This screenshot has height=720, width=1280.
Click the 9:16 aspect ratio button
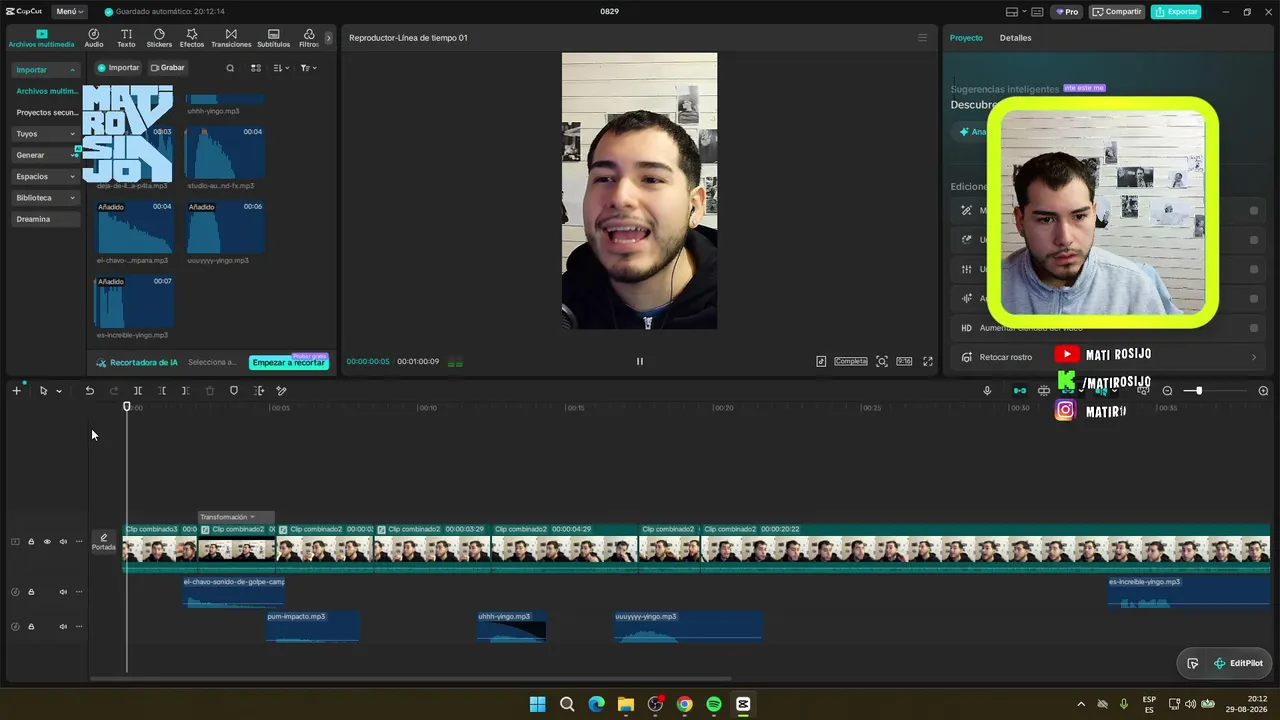(904, 361)
